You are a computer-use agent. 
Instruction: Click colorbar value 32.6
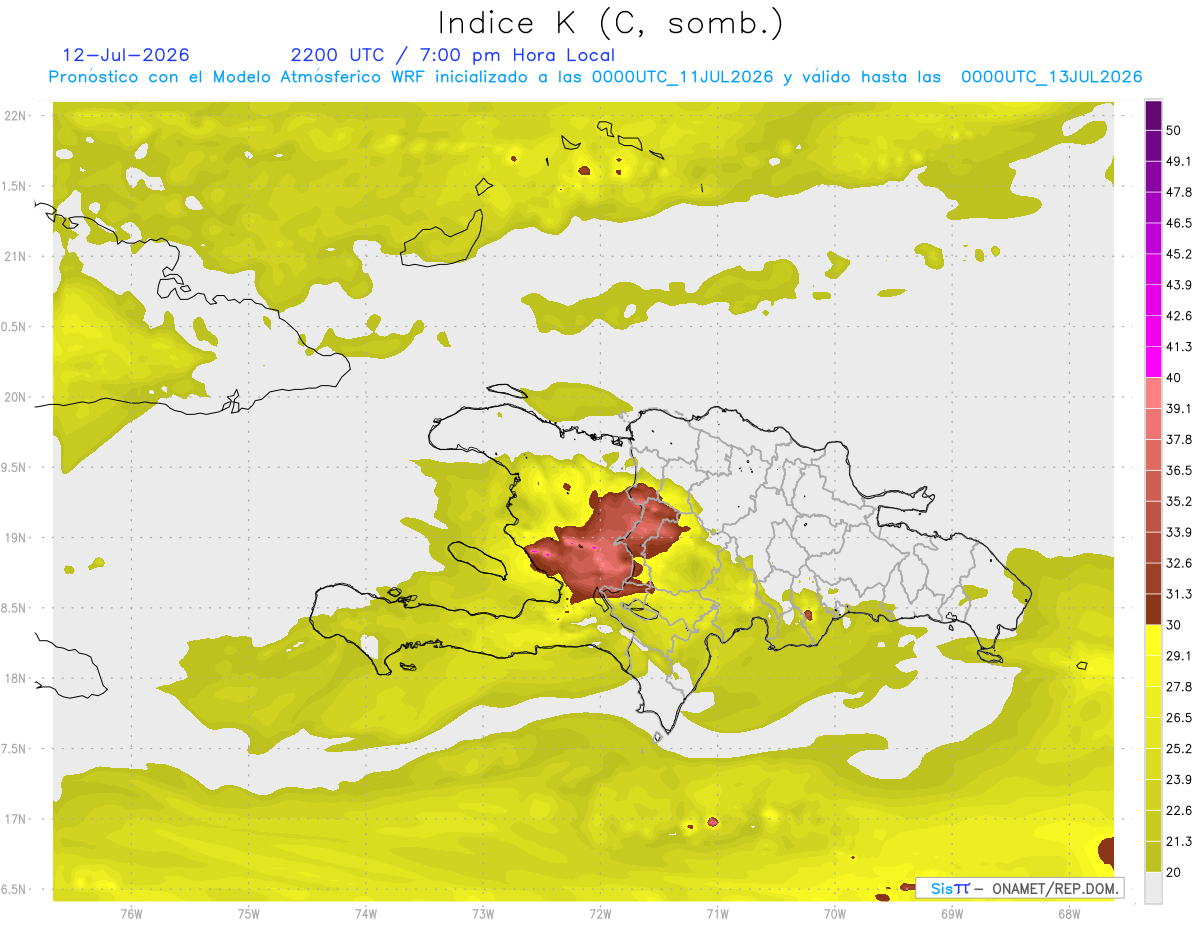(1179, 563)
